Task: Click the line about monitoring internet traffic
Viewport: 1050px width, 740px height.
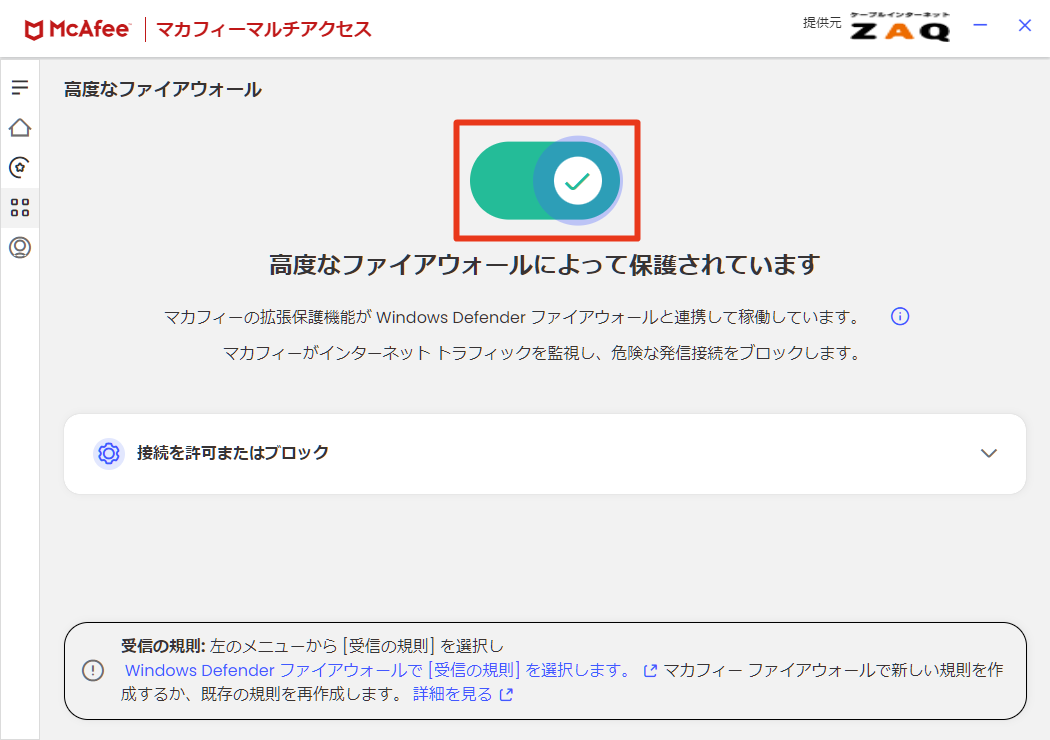Action: [542, 353]
